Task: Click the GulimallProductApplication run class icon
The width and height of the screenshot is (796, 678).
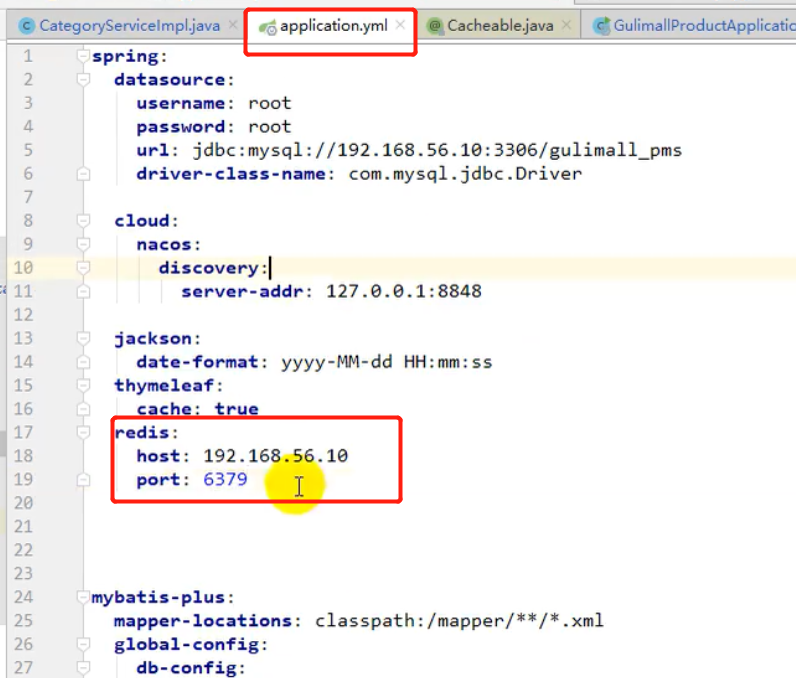Action: [602, 26]
